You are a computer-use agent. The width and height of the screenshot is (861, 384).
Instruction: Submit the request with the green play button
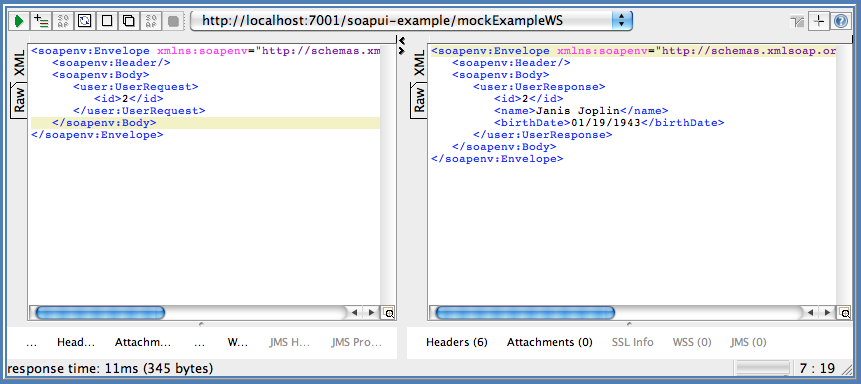tap(19, 21)
